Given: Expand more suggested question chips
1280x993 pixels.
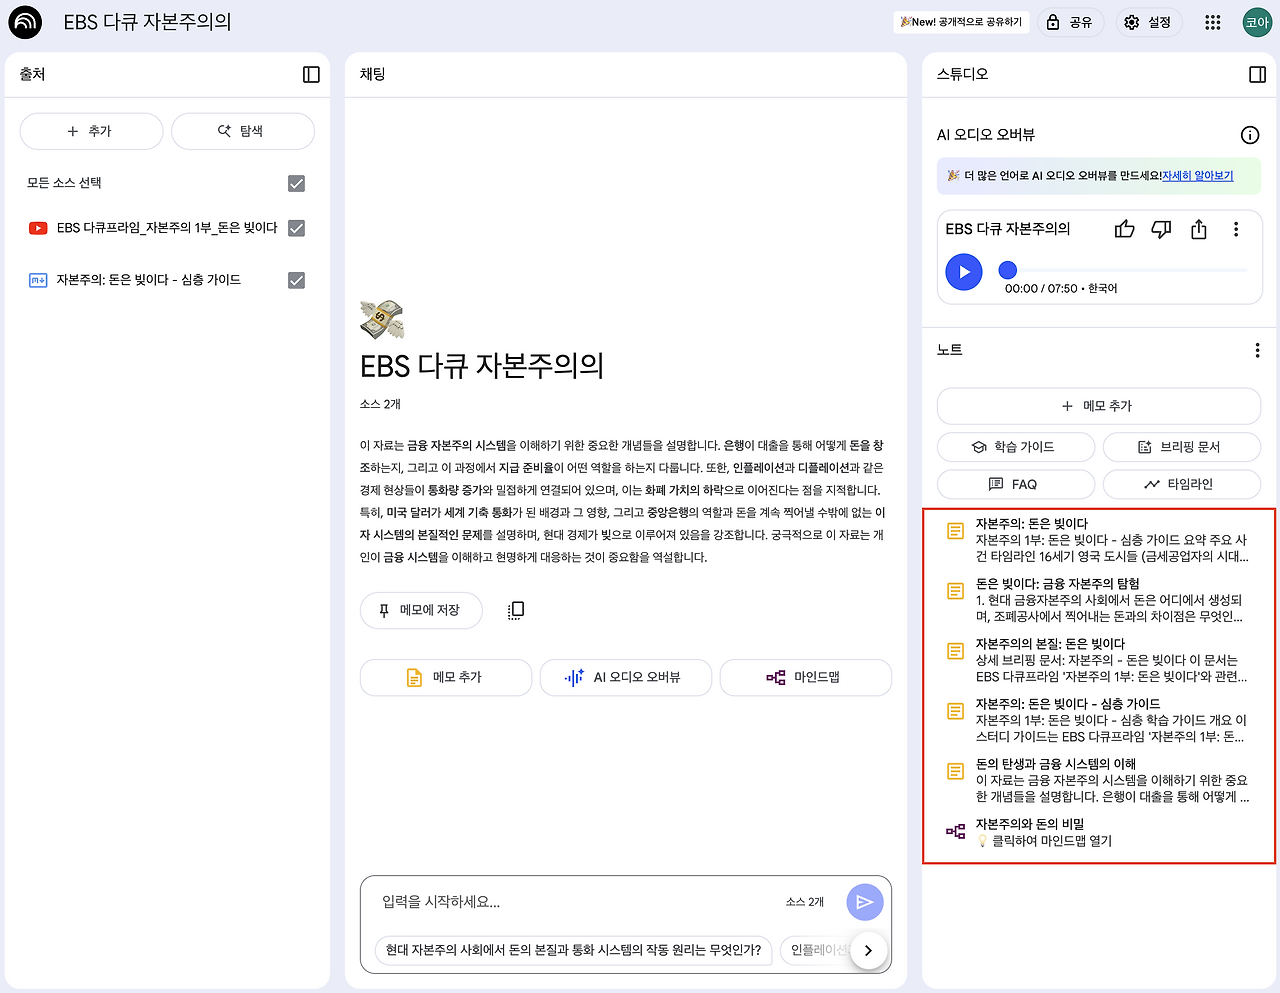Looking at the screenshot, I should [868, 951].
